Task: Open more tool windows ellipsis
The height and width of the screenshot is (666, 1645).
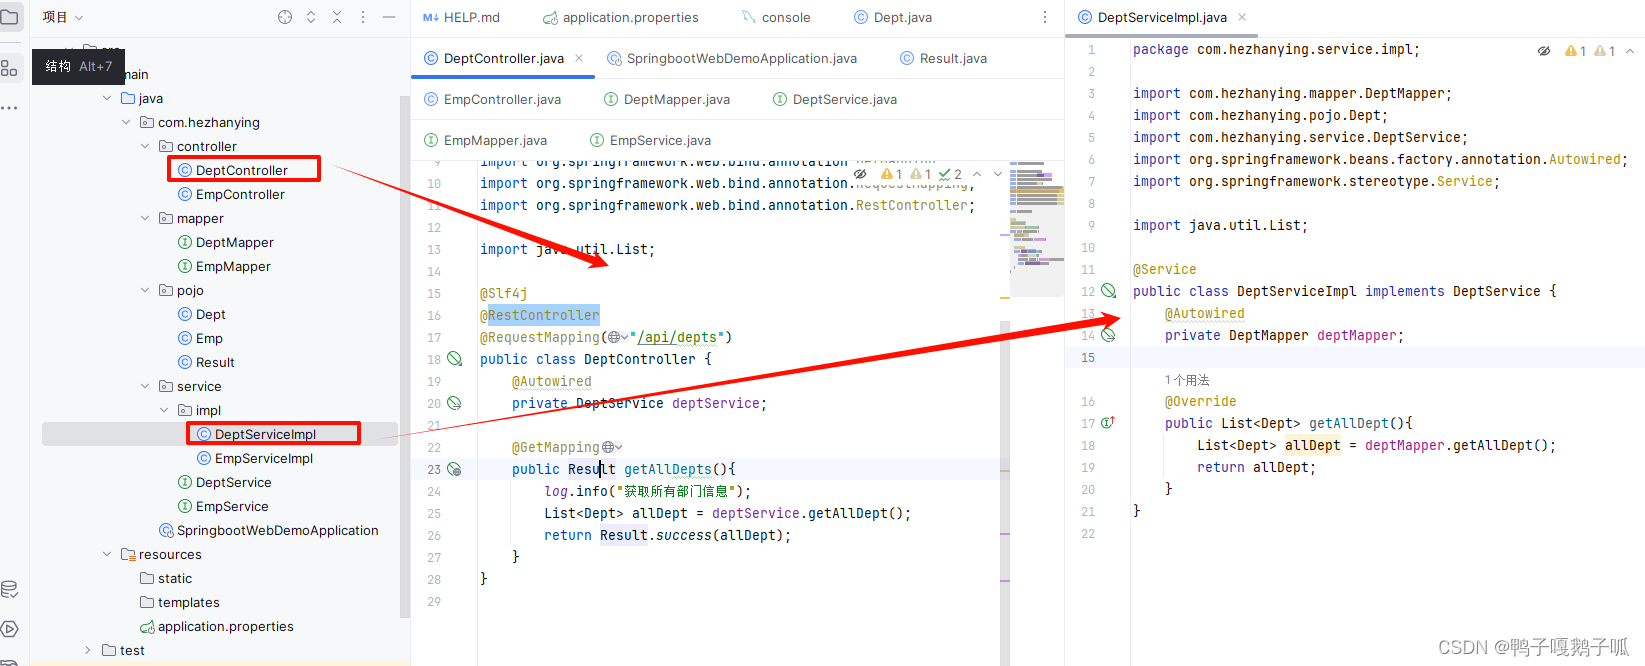Action: (x=10, y=107)
